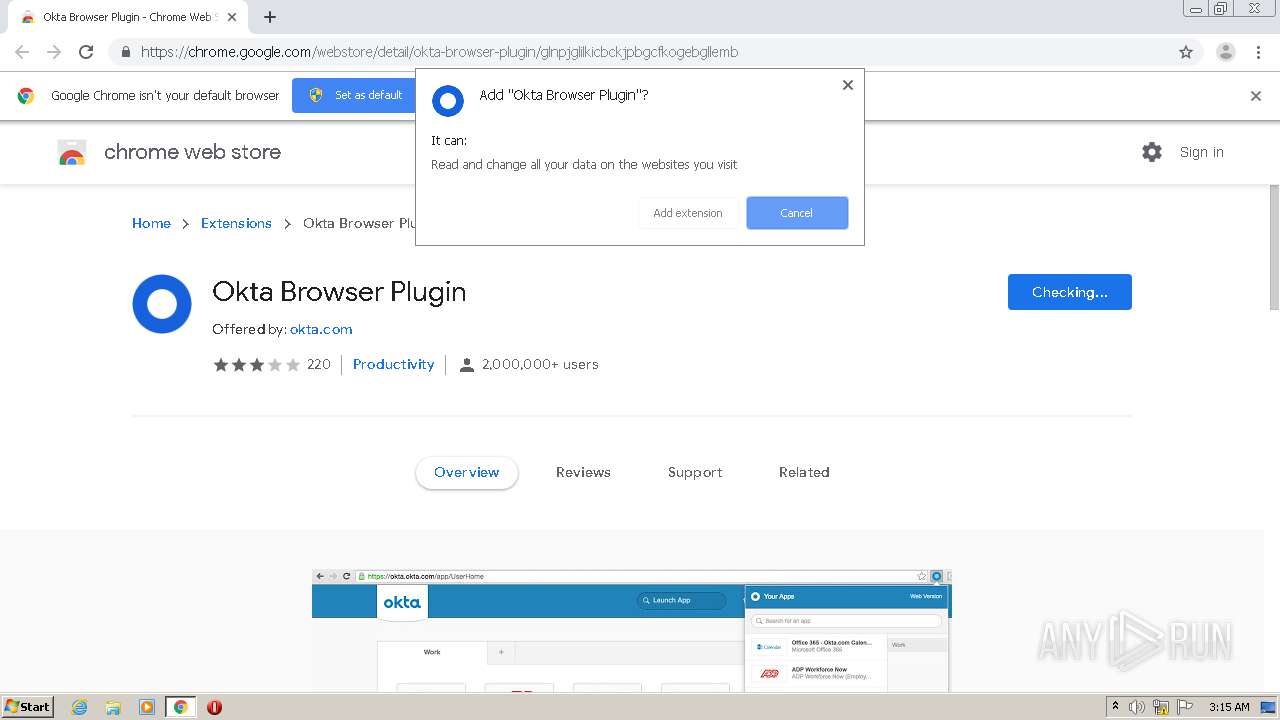This screenshot has height=720, width=1280.
Task: Switch to the Overview tab
Action: [467, 472]
